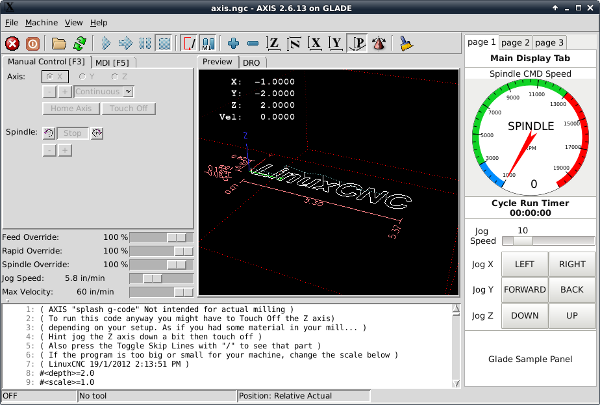The width and height of the screenshot is (600, 405).
Task: Adjust the Spindle Override slider
Action: [x=161, y=265]
